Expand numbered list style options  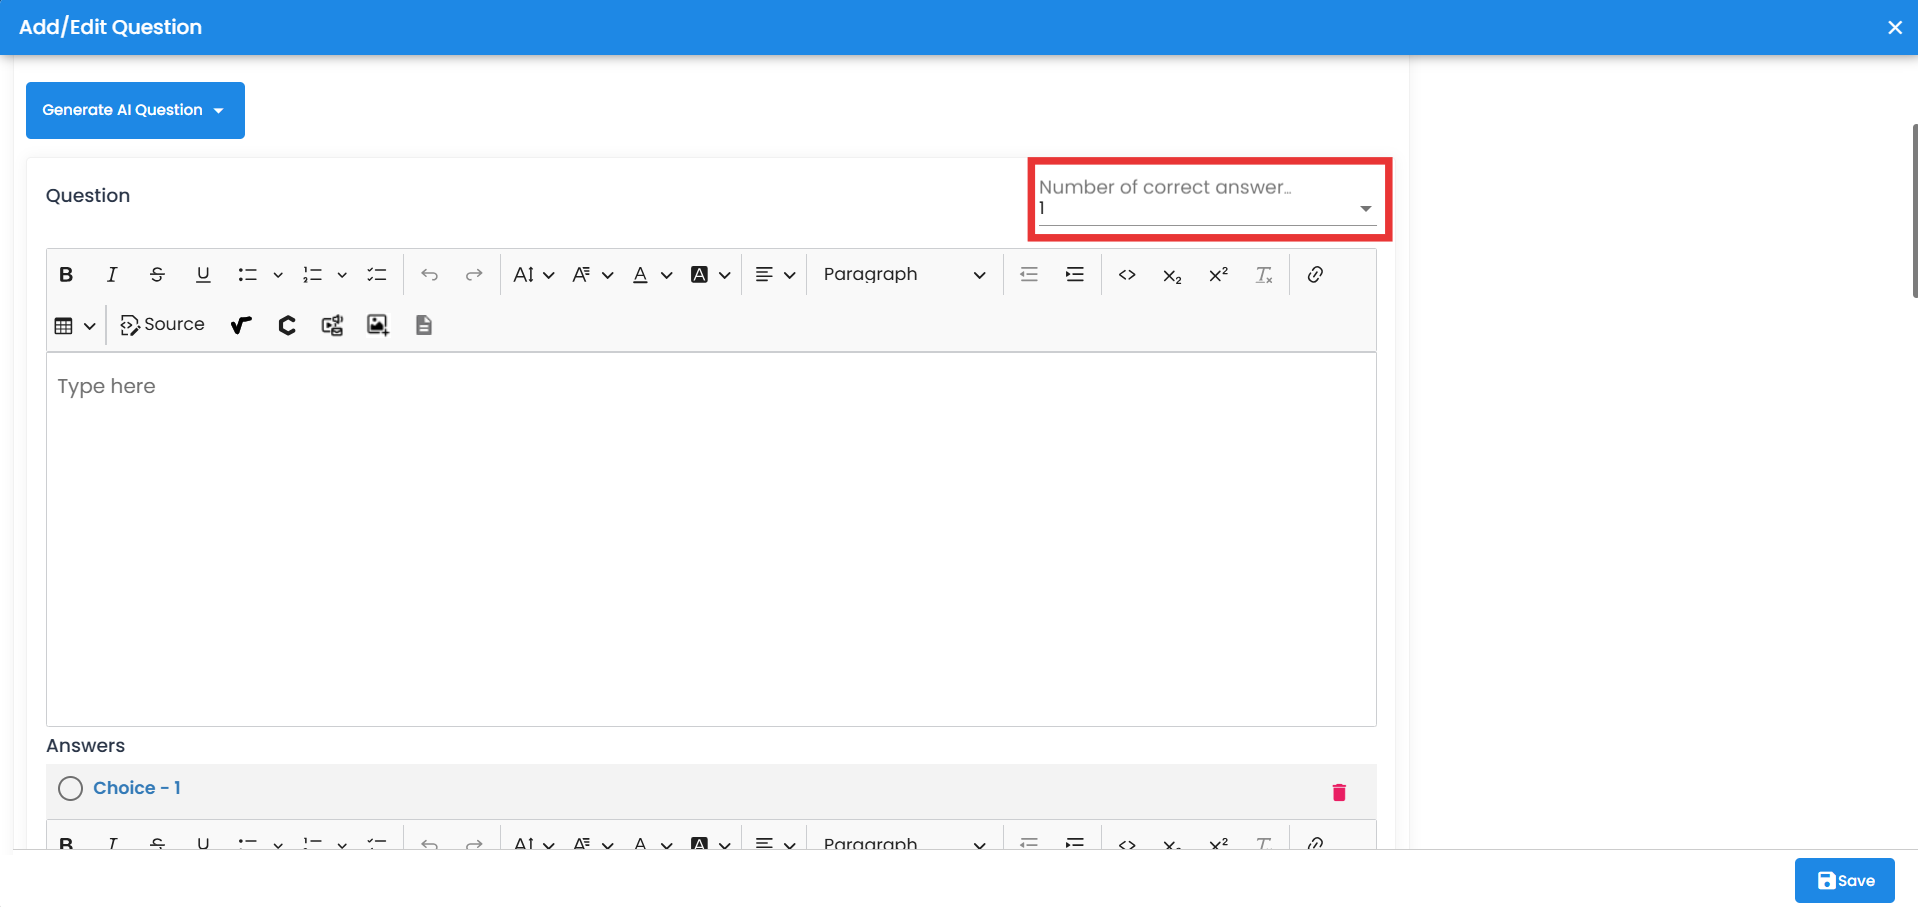click(x=342, y=275)
